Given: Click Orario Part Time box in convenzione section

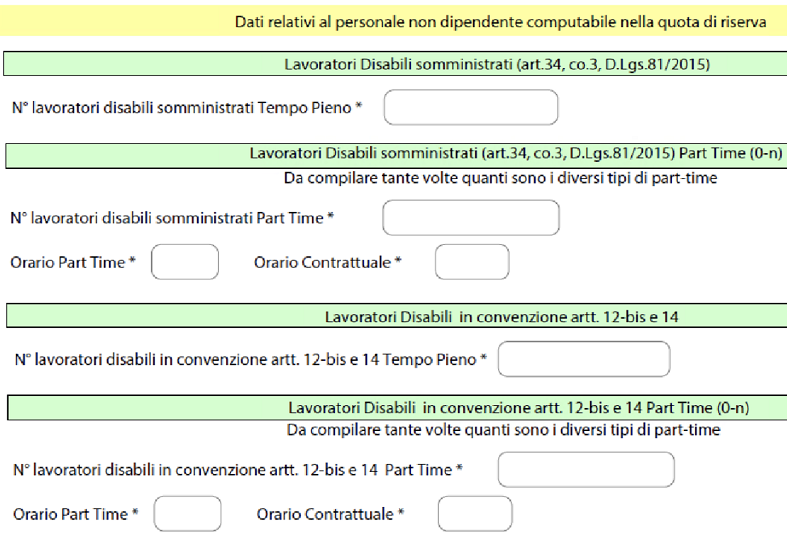Looking at the screenshot, I should point(187,514).
